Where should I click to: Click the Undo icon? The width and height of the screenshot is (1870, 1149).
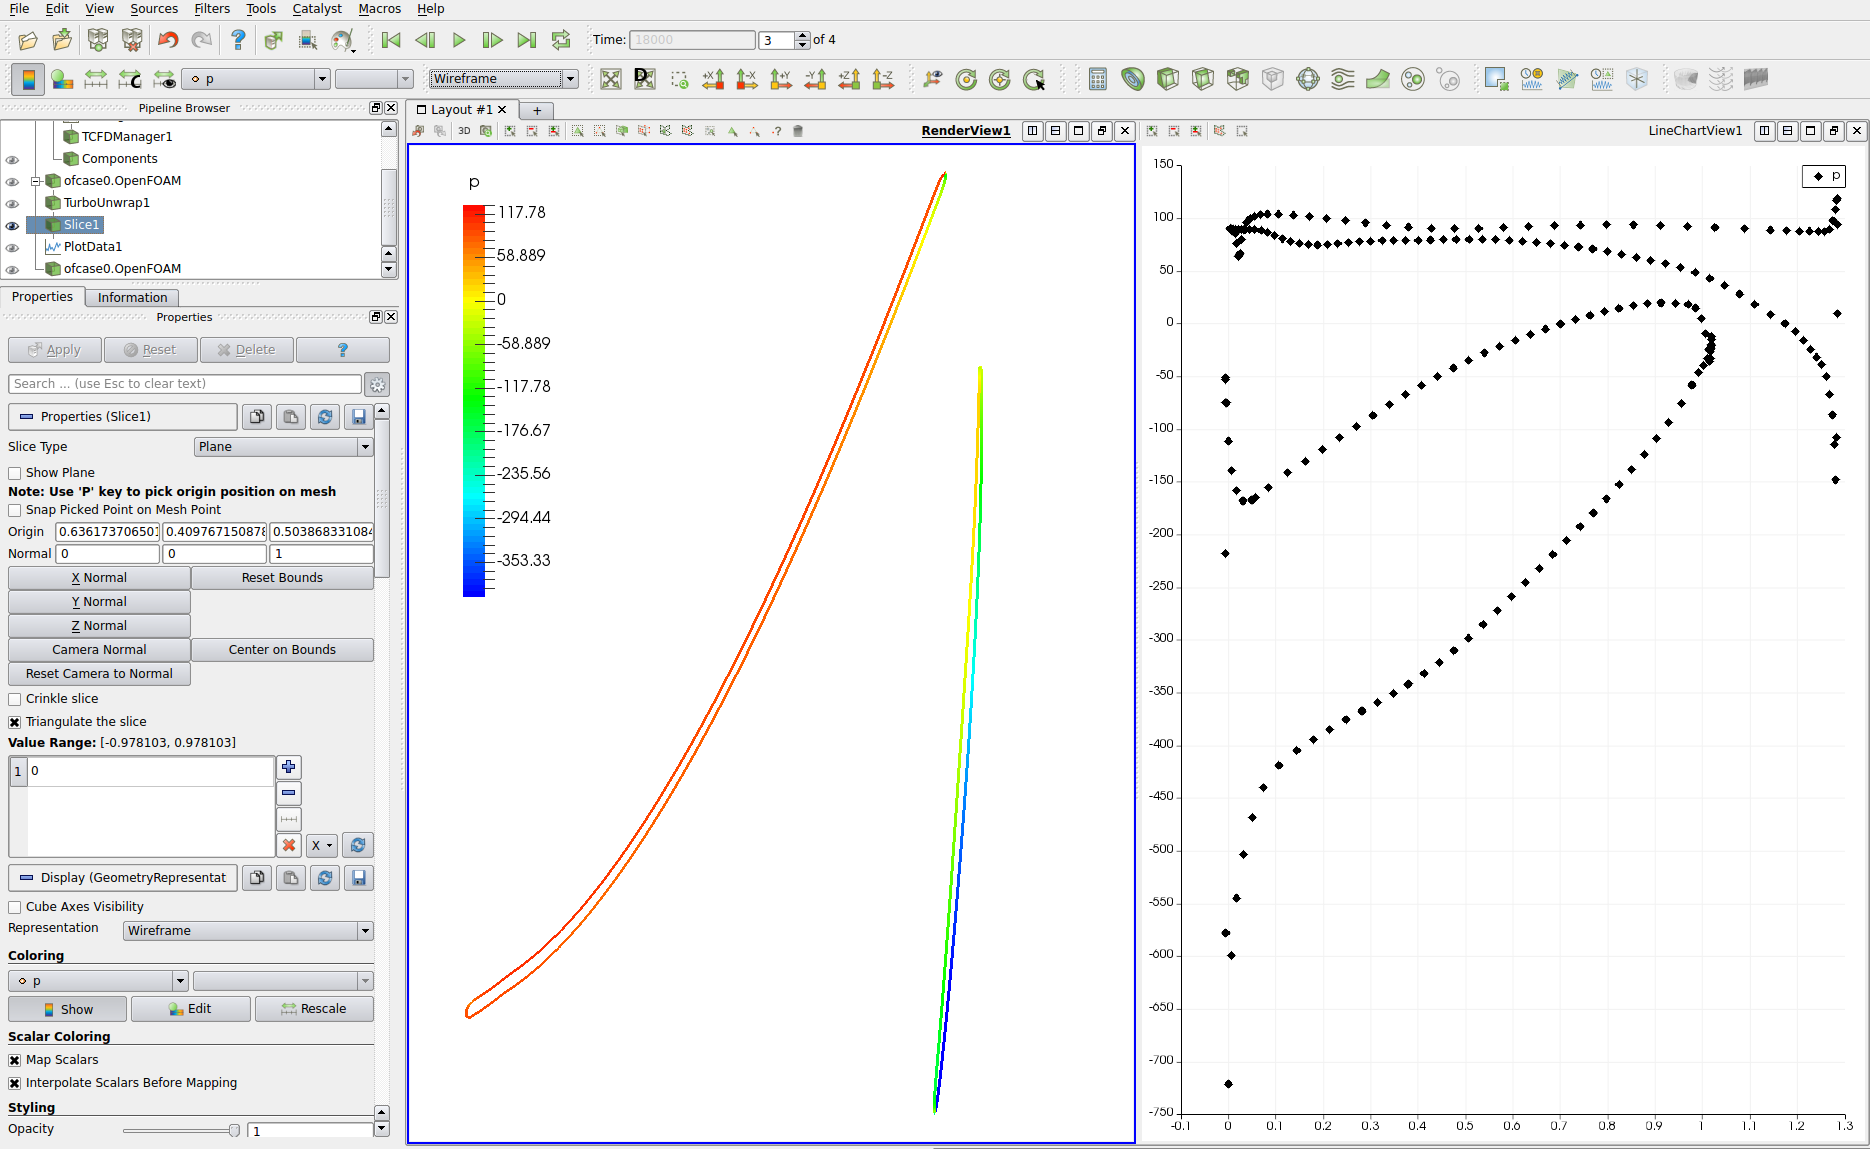click(168, 40)
